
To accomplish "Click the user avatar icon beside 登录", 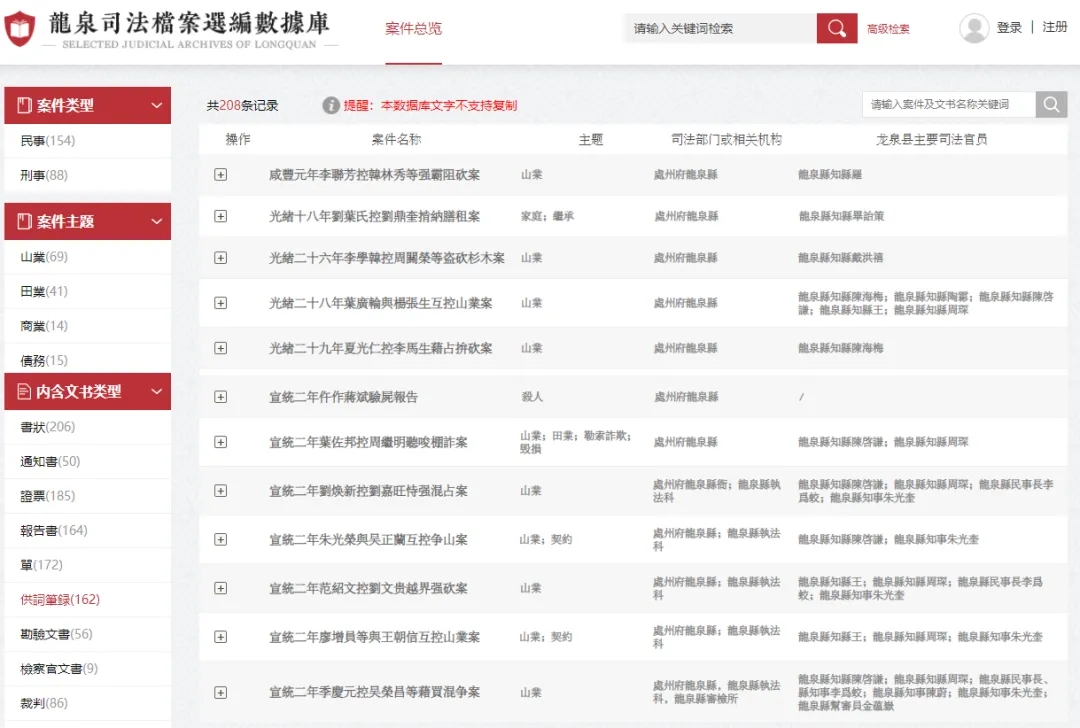I will [973, 28].
